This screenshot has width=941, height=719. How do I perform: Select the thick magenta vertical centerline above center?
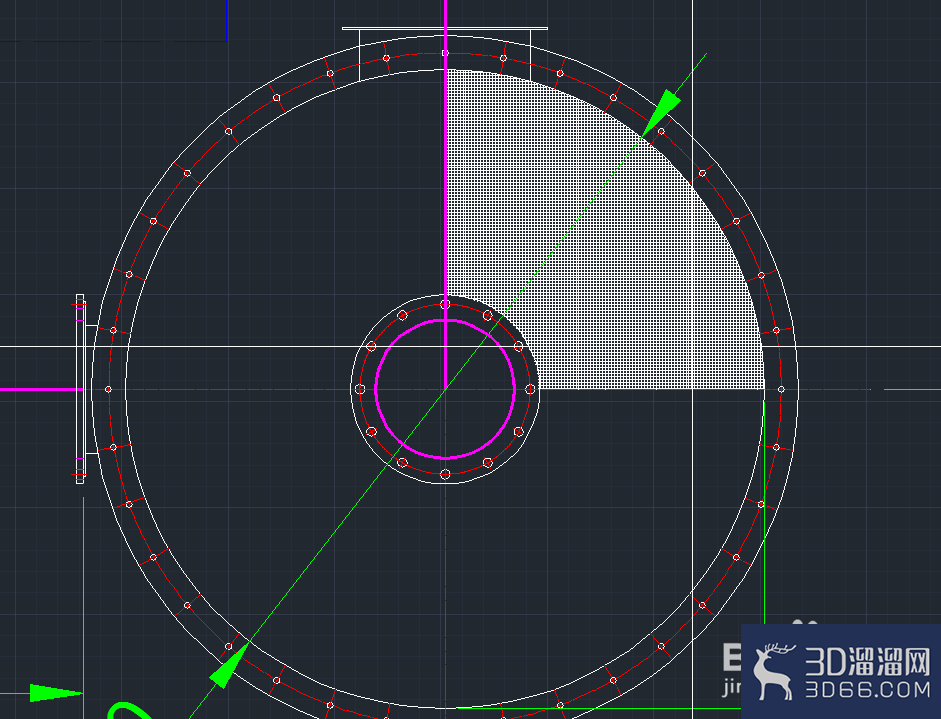click(x=445, y=195)
